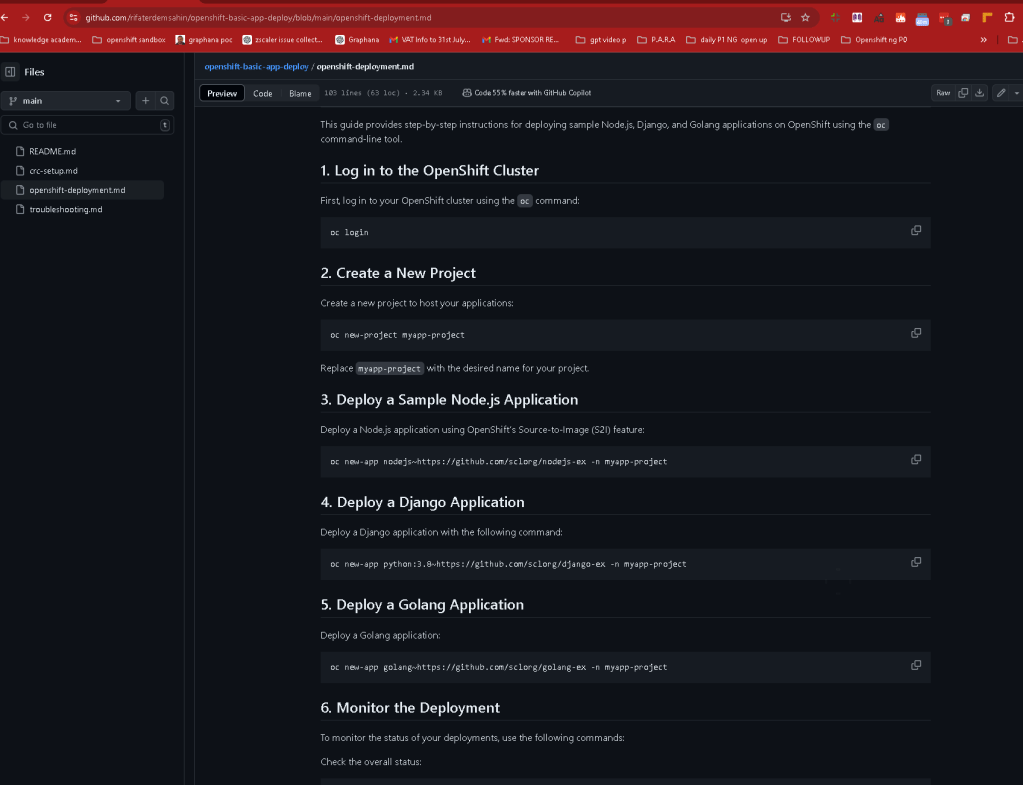Click '3. Deploy a Sample Node.js Application' heading

coord(449,400)
